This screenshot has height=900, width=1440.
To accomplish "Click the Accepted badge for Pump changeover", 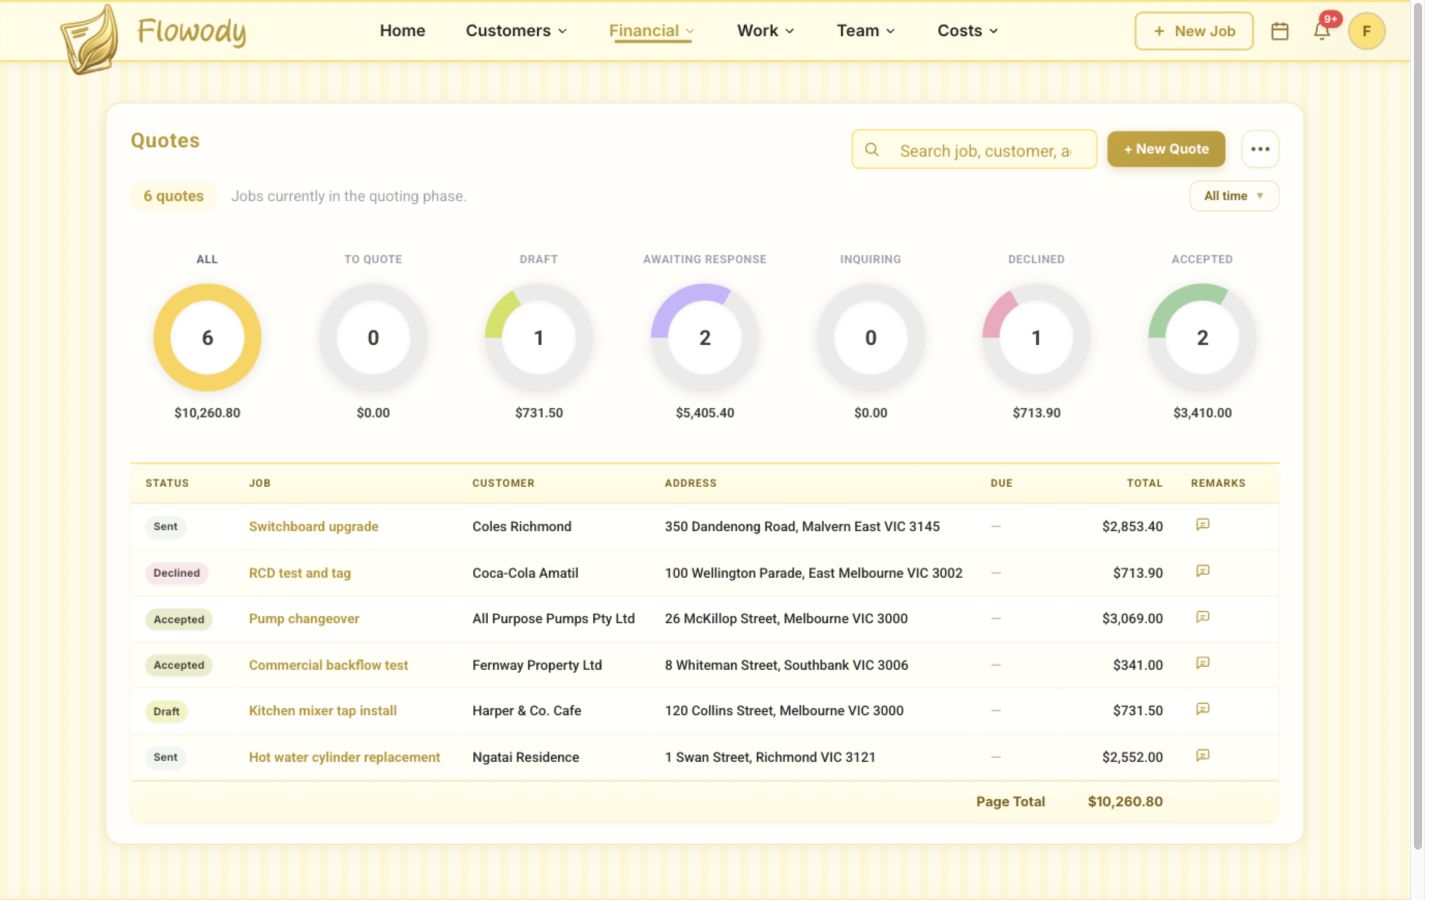I will [178, 620].
